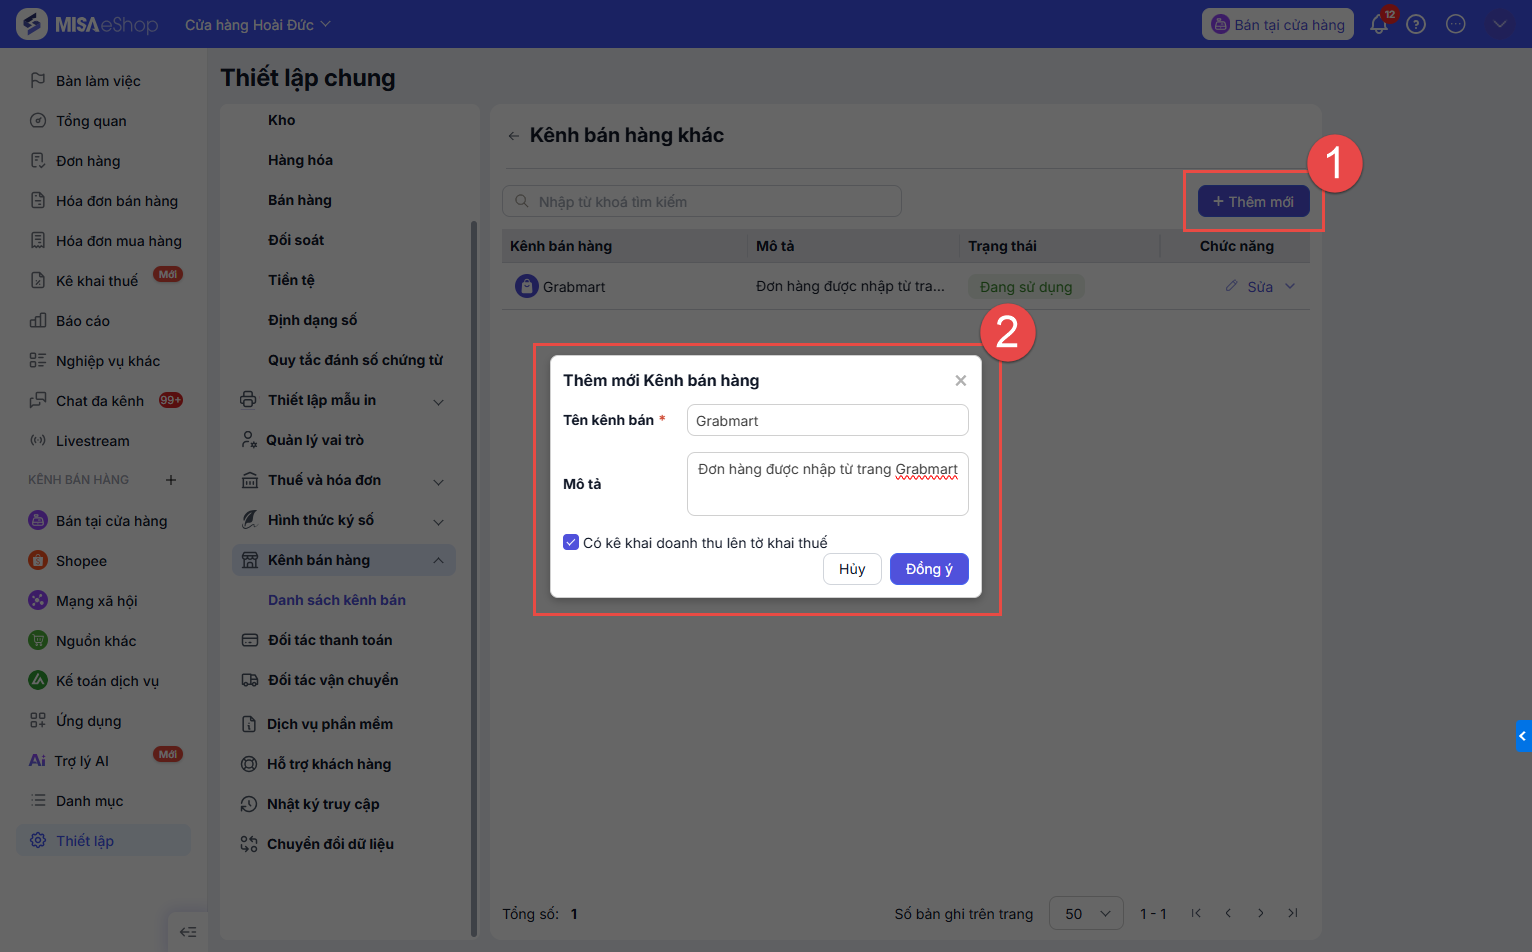Open the user account dropdown chevron
Screen dimensions: 1532x952
1499,24
